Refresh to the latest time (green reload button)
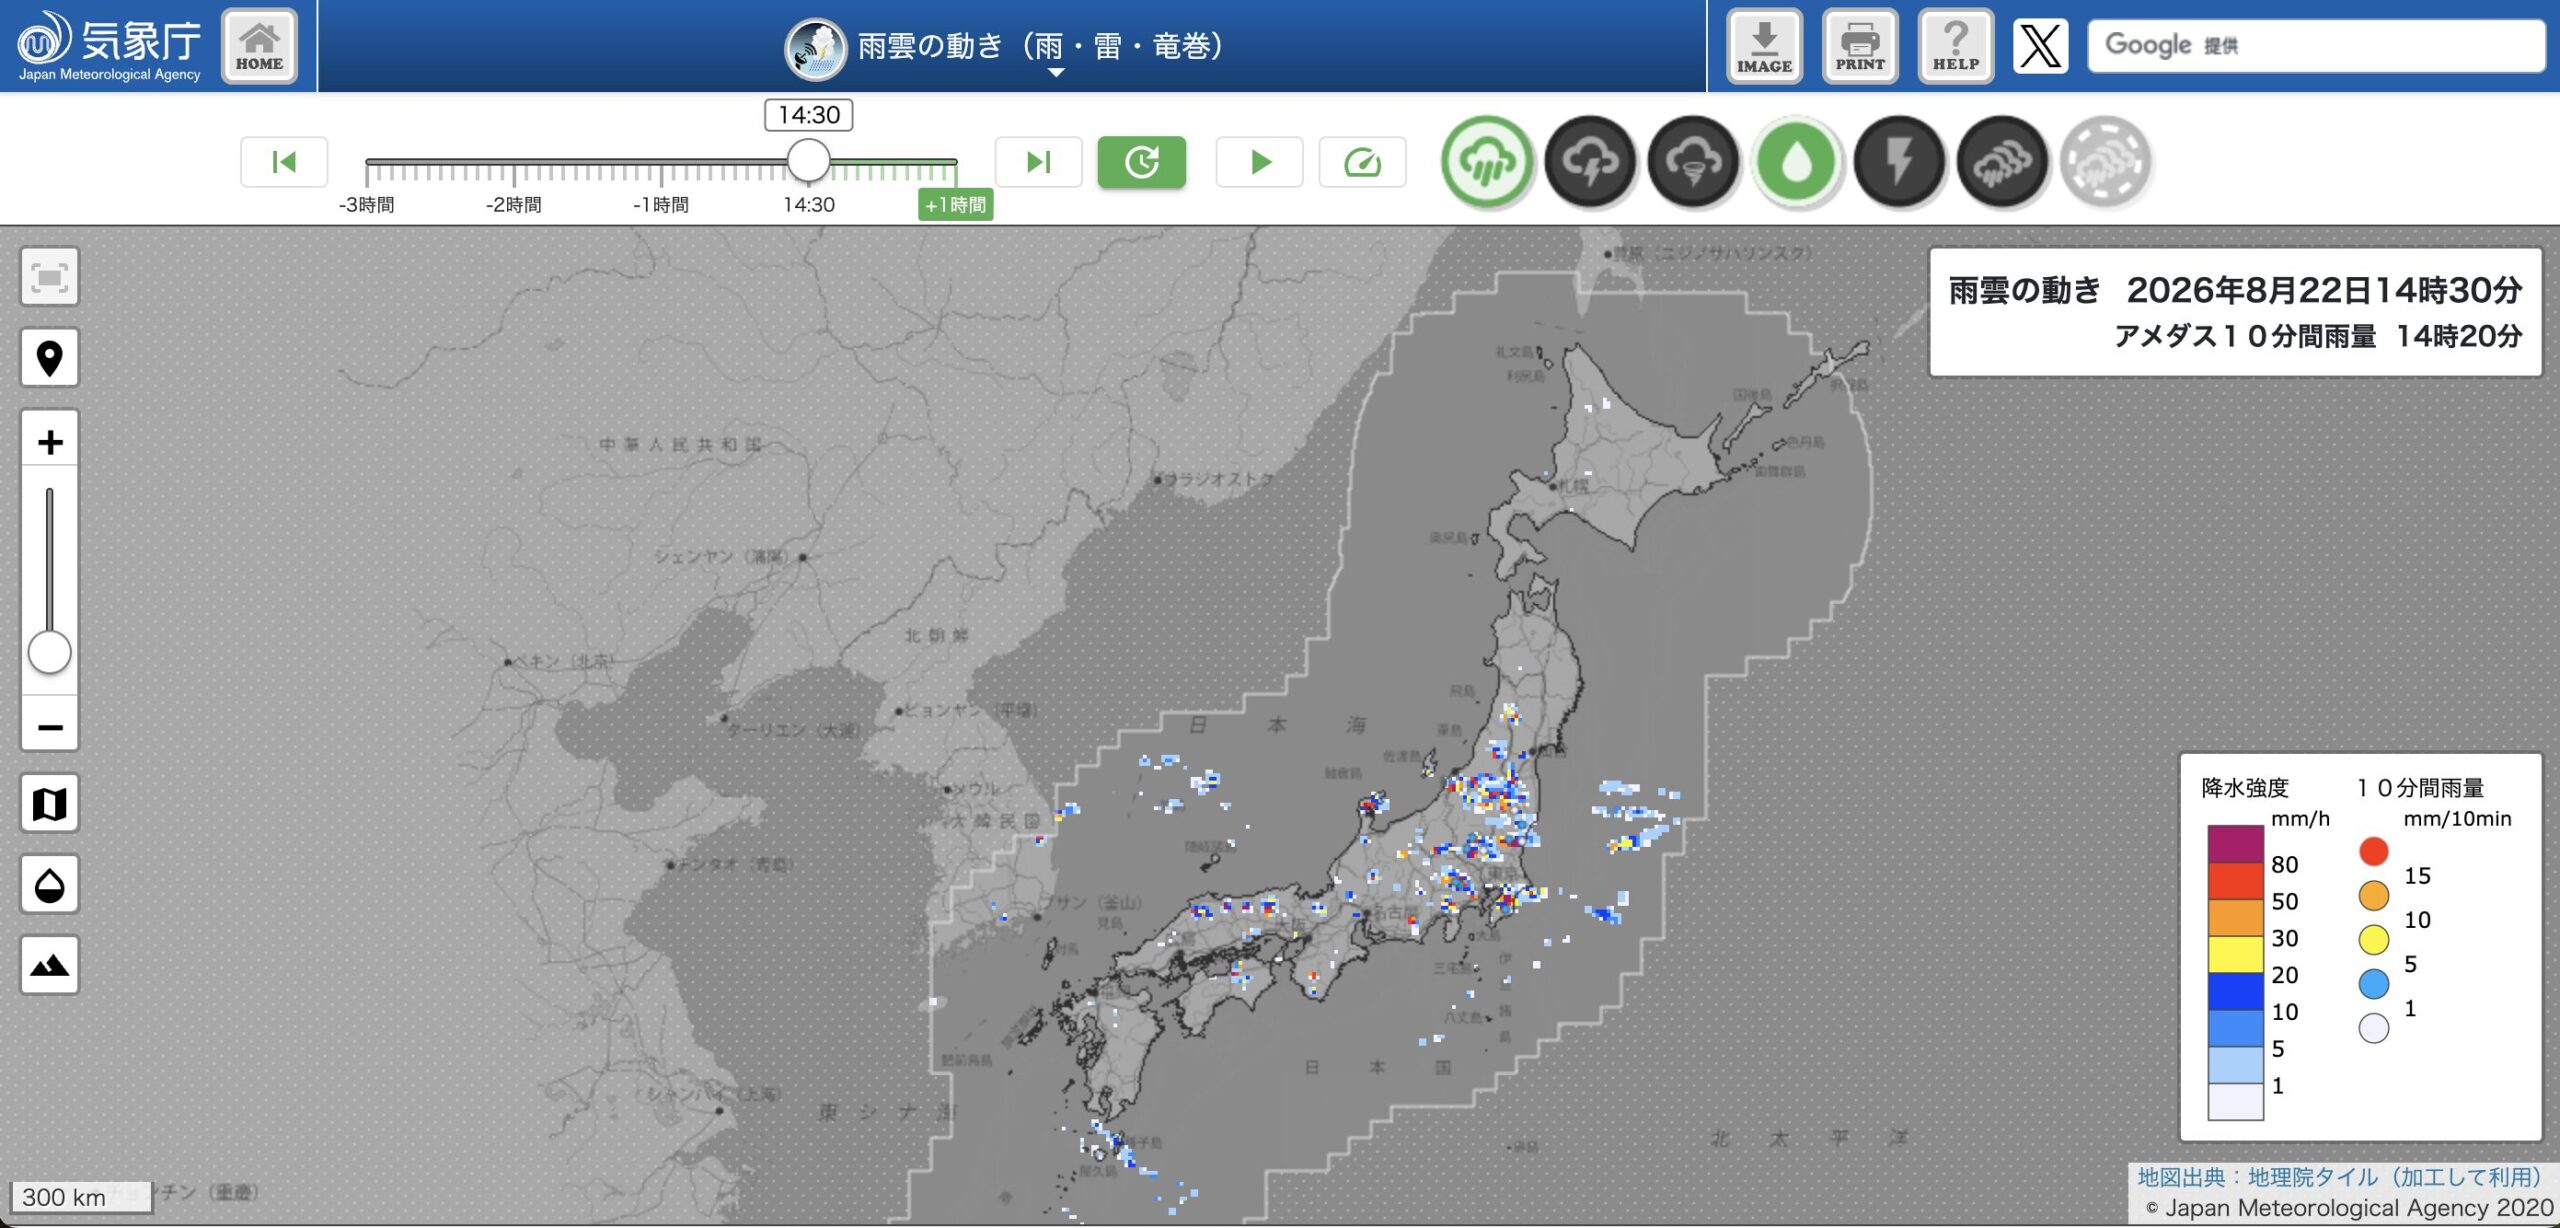 tap(1142, 162)
